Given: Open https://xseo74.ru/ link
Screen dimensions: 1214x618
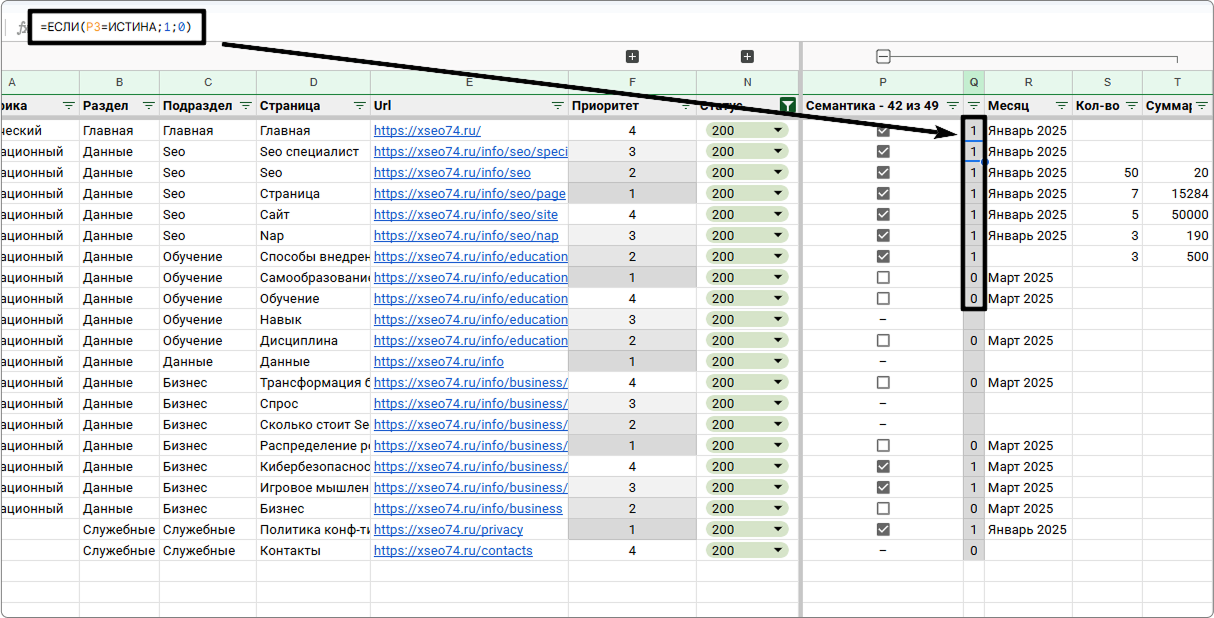Looking at the screenshot, I should coord(427,130).
